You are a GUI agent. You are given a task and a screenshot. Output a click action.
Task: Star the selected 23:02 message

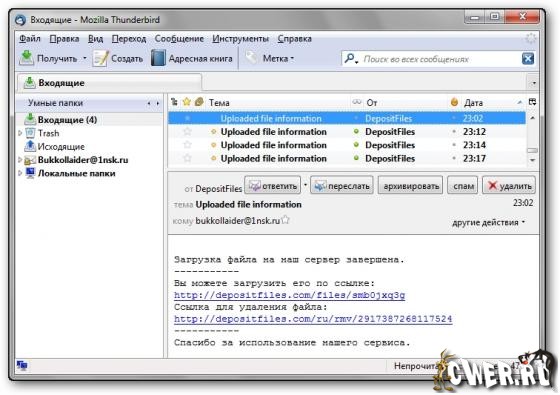(188, 118)
